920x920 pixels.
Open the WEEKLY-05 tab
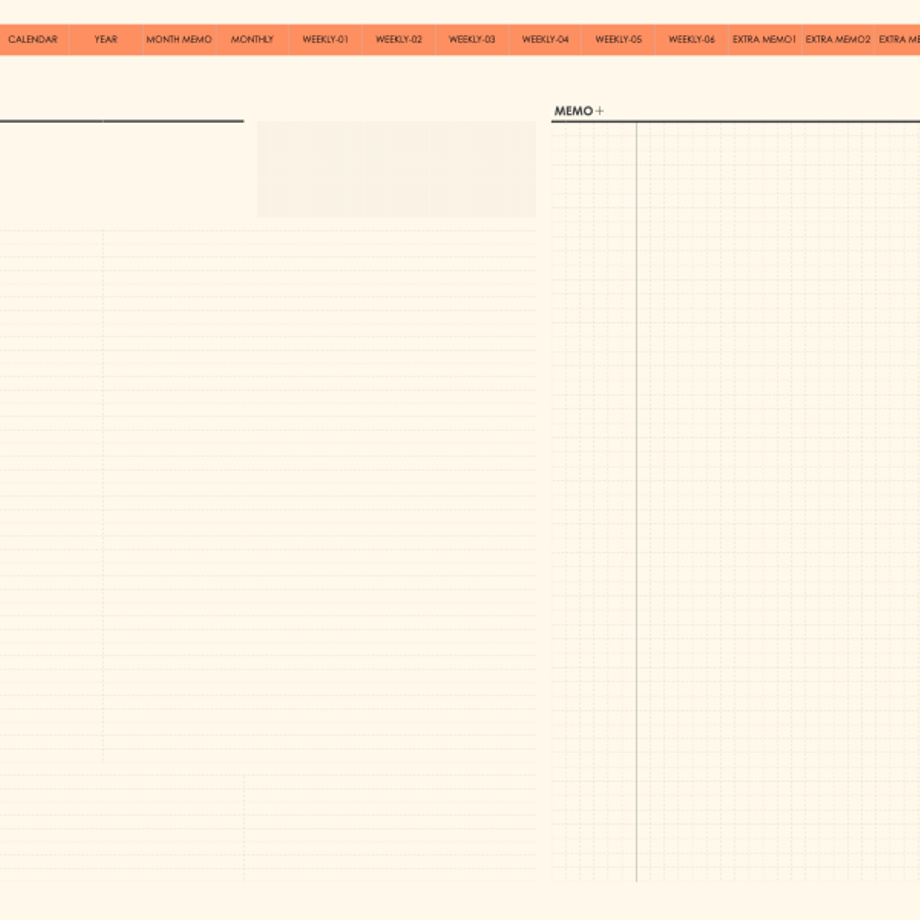(x=618, y=39)
